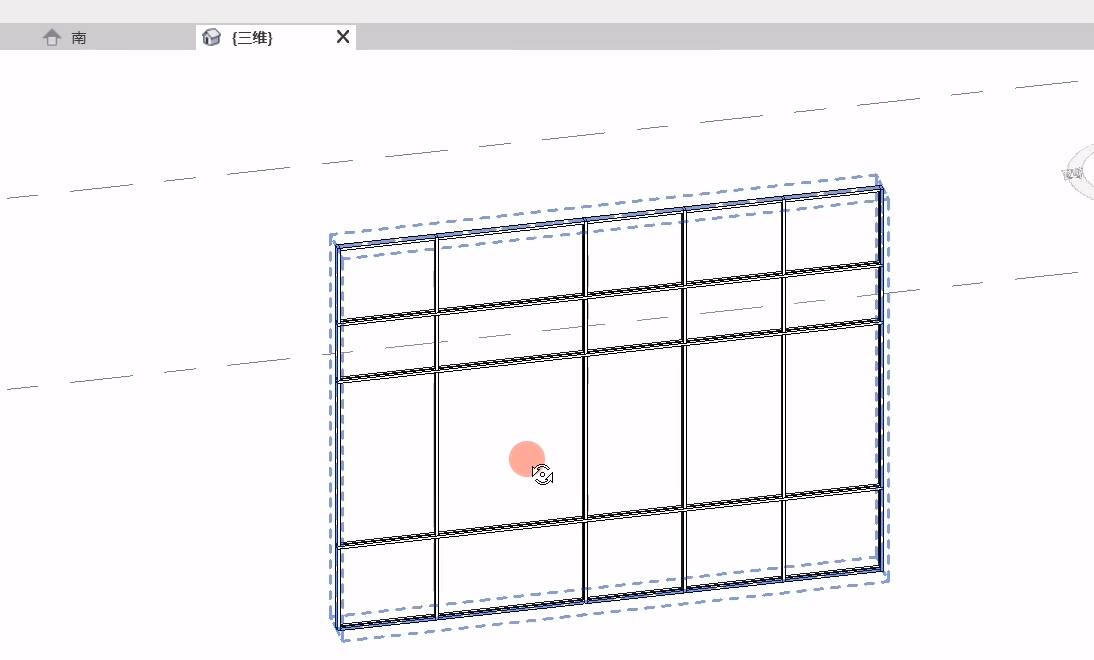This screenshot has height=660, width=1094.
Task: Select the lowest interior horizontal mullion
Action: point(610,516)
